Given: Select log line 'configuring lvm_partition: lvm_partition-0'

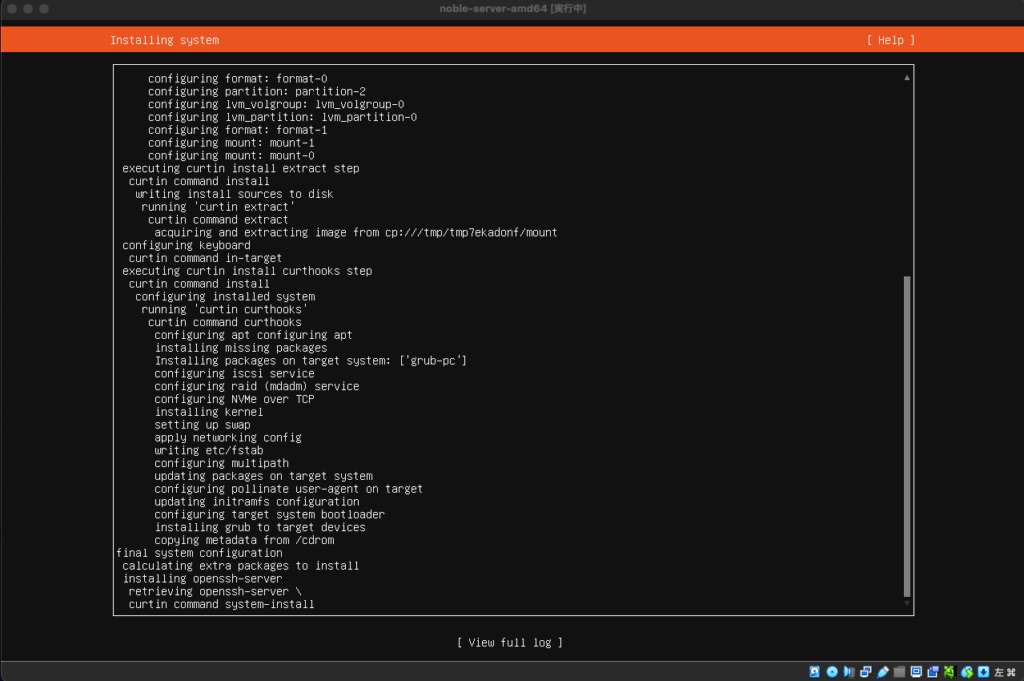Looking at the screenshot, I should [x=282, y=117].
